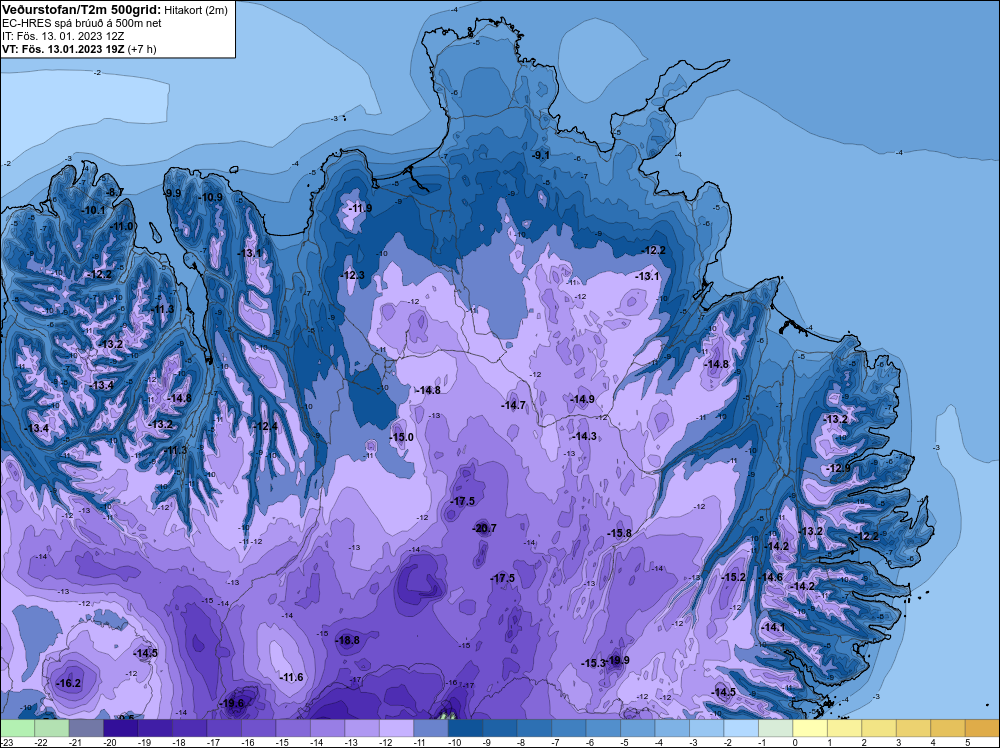This screenshot has width=1000, height=748.
Task: Click the legend swatch between -6 and -5 labels
Action: (x=603, y=728)
